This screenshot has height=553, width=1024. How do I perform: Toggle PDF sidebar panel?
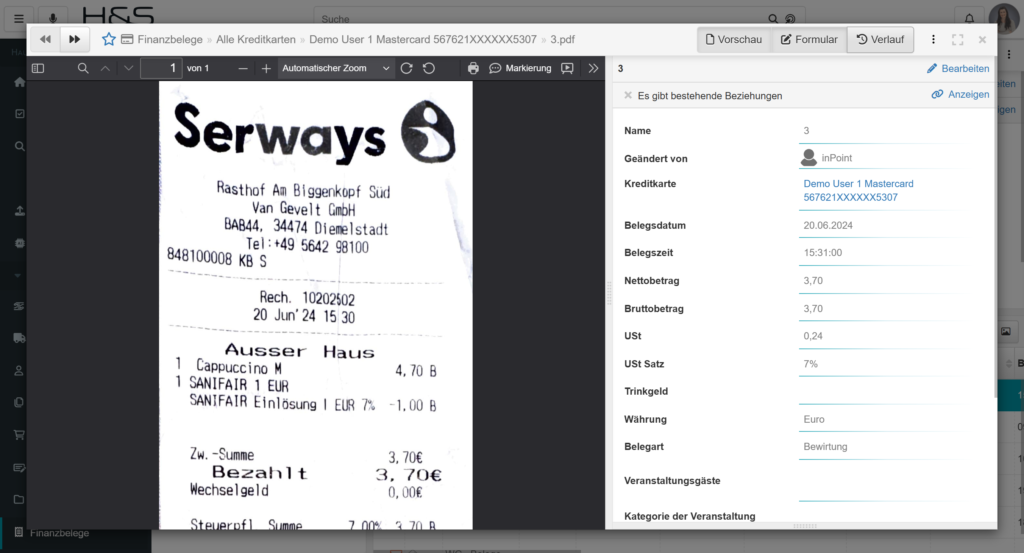pyautogui.click(x=38, y=68)
